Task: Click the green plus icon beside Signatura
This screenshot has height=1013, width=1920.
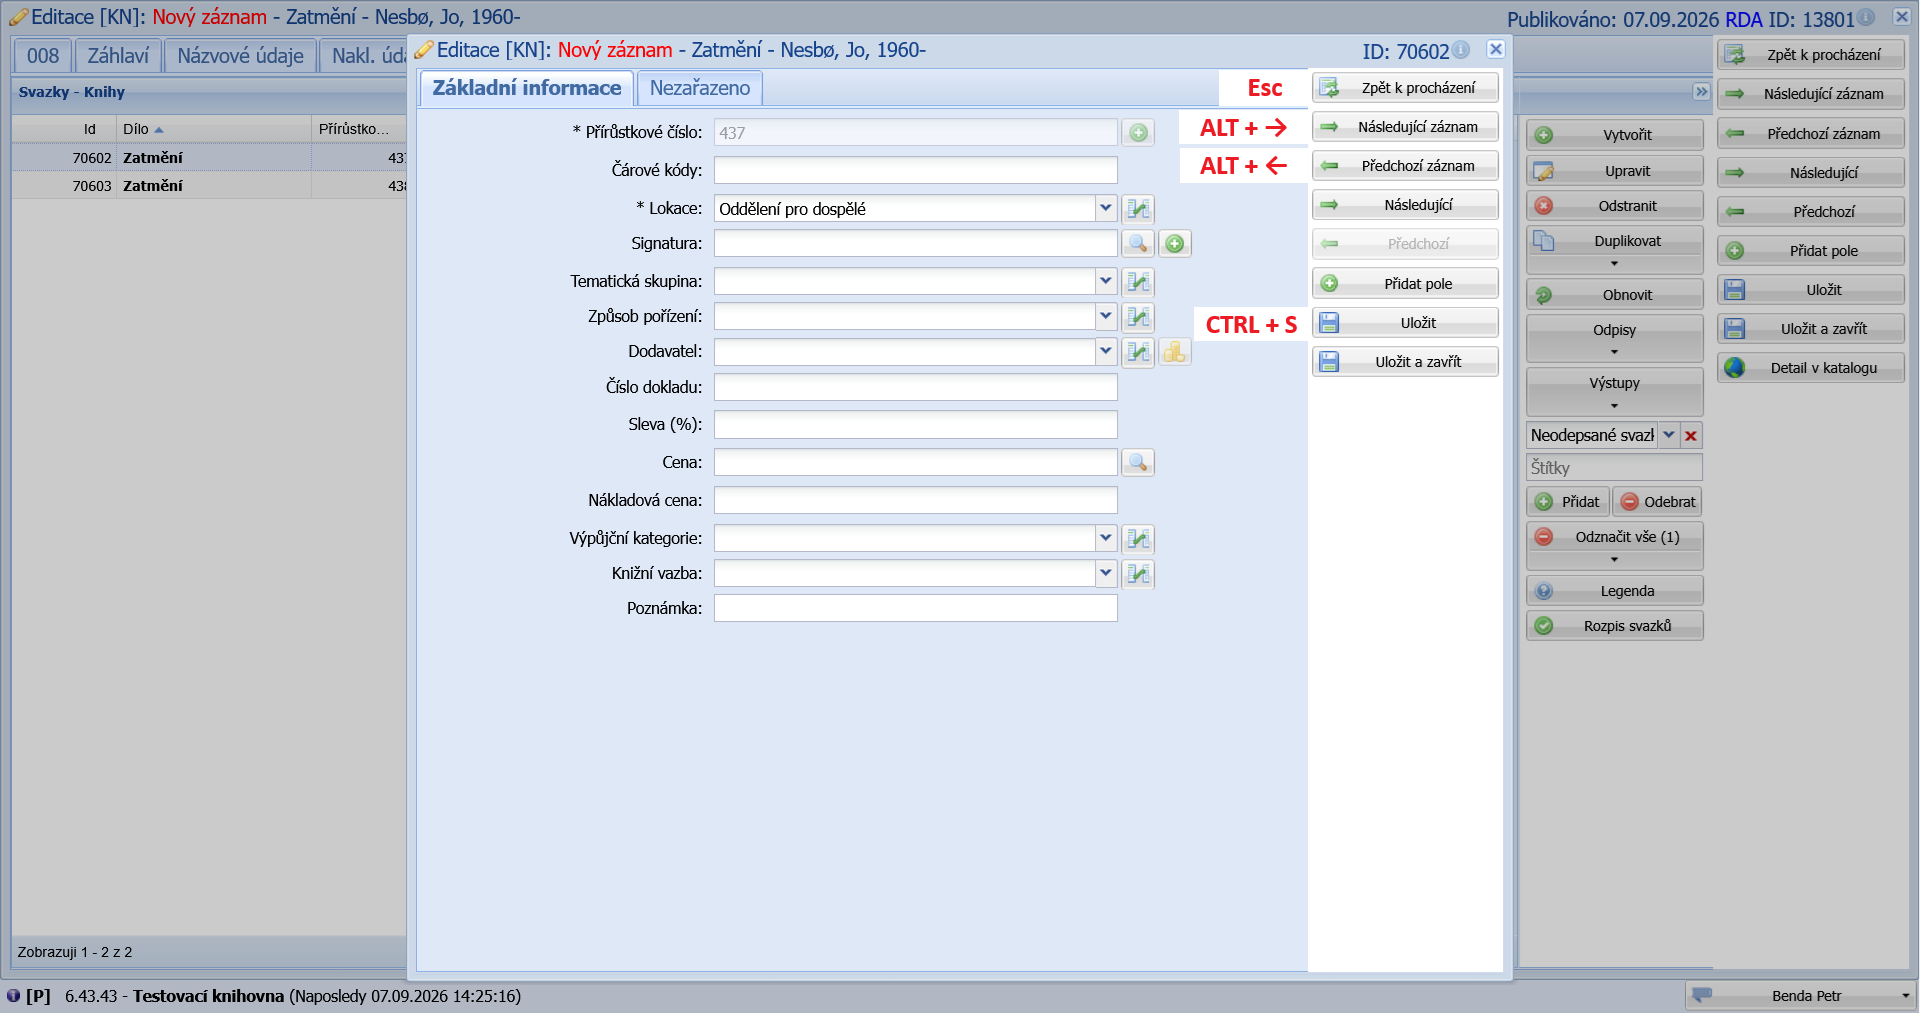Action: 1175,244
